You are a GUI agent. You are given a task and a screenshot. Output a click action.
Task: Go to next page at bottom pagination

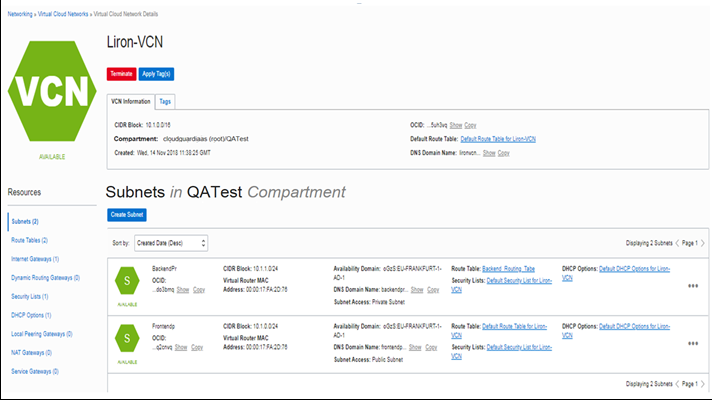click(702, 384)
